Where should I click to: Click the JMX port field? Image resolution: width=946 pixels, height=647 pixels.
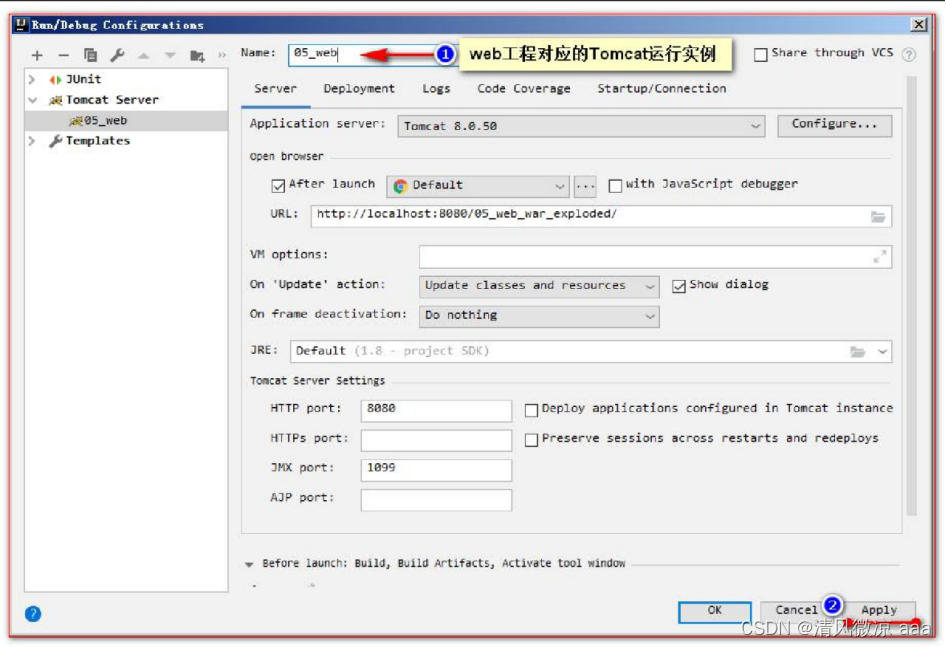tap(436, 470)
